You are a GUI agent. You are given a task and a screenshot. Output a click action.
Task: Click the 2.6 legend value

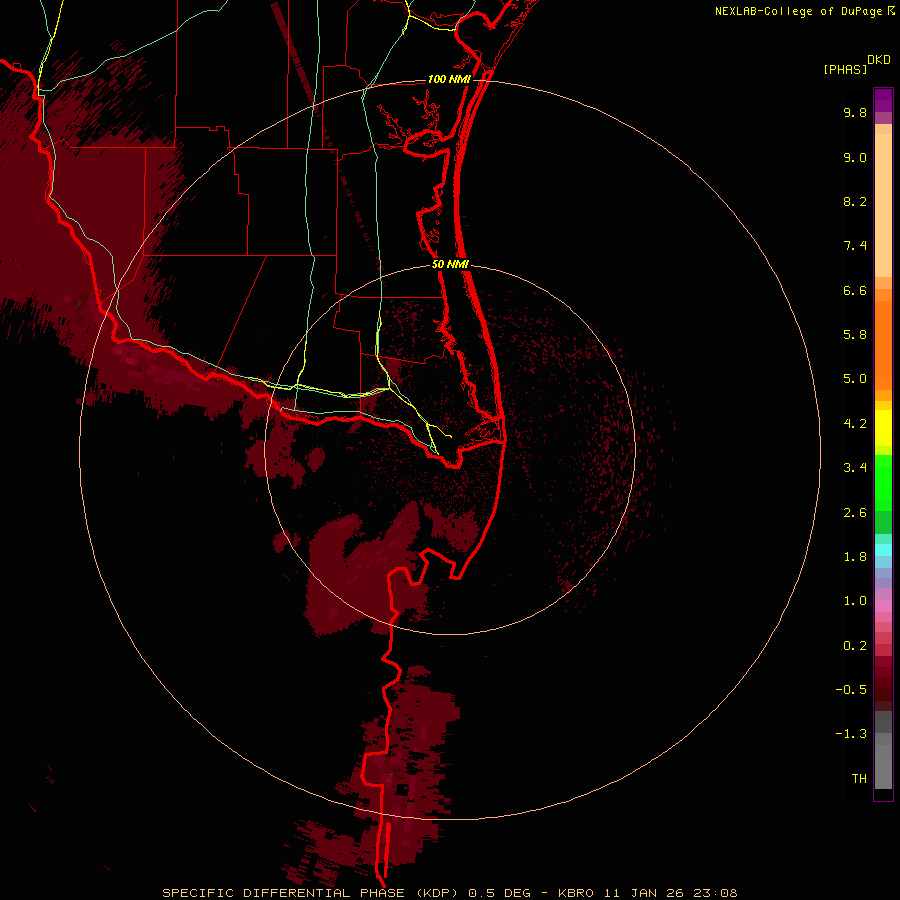(855, 513)
